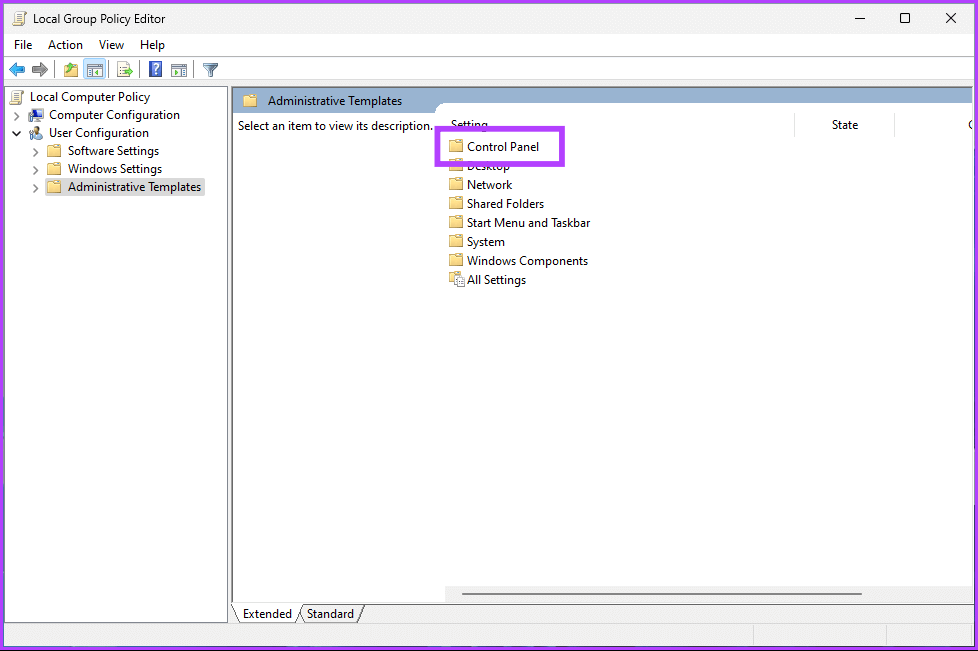Click Local Computer Policy root icon

point(18,97)
